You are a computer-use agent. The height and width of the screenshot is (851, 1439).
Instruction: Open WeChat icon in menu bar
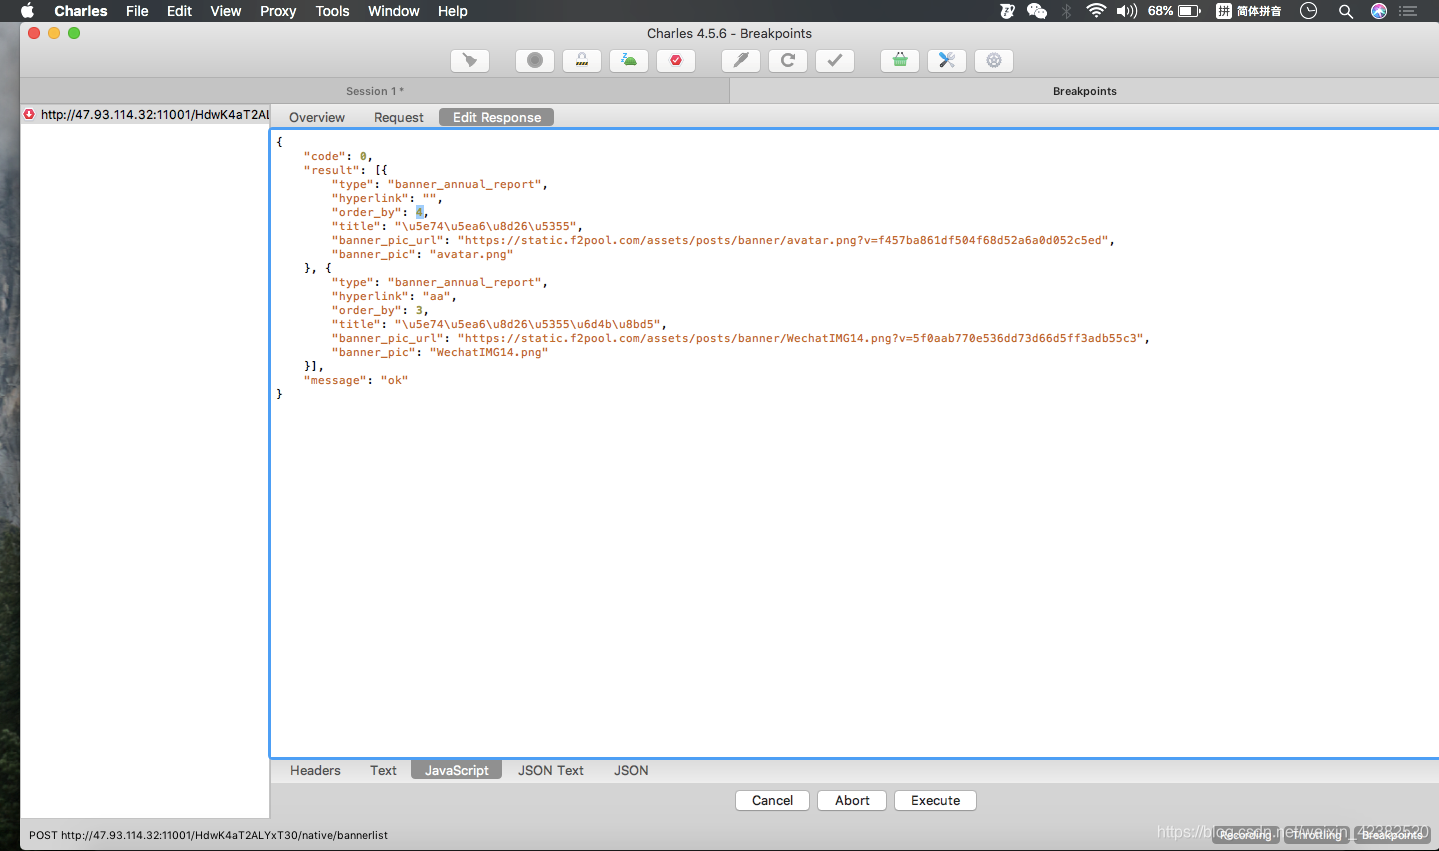click(x=1037, y=11)
